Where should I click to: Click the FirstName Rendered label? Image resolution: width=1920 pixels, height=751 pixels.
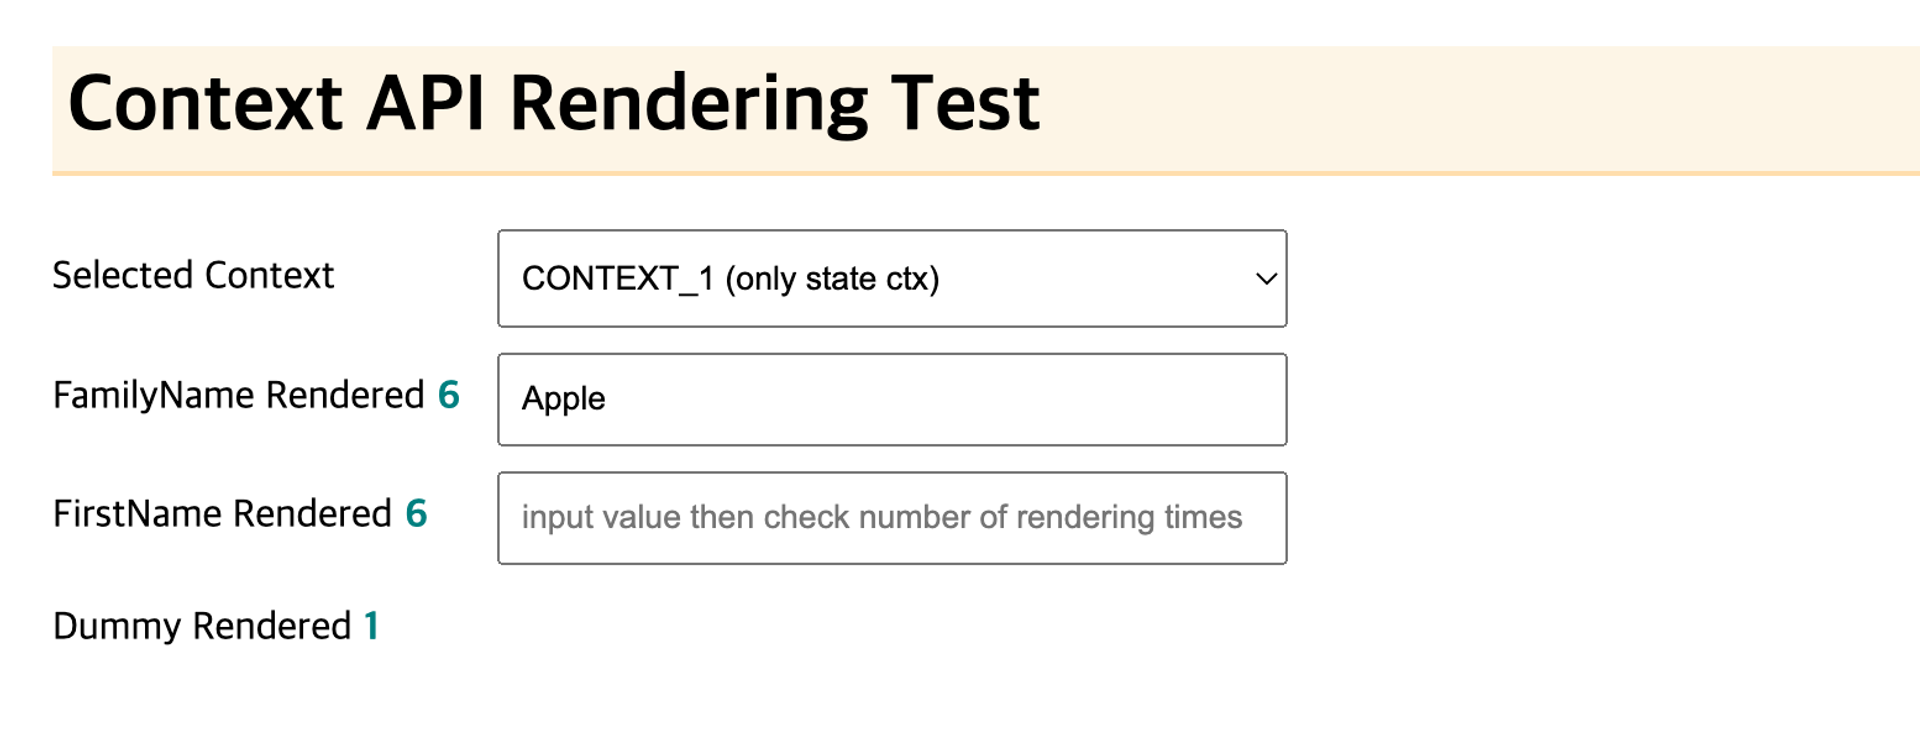pos(222,513)
